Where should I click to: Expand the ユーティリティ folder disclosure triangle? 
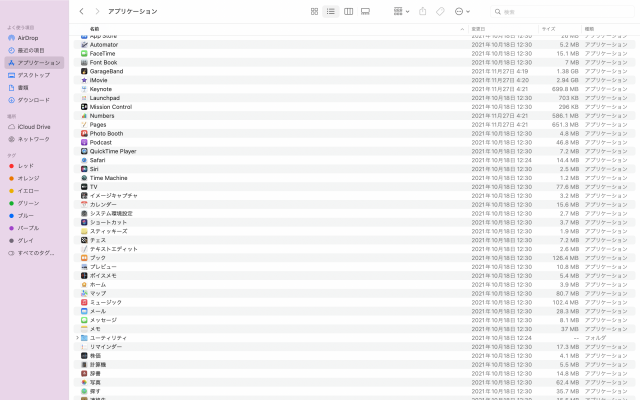[x=77, y=338]
